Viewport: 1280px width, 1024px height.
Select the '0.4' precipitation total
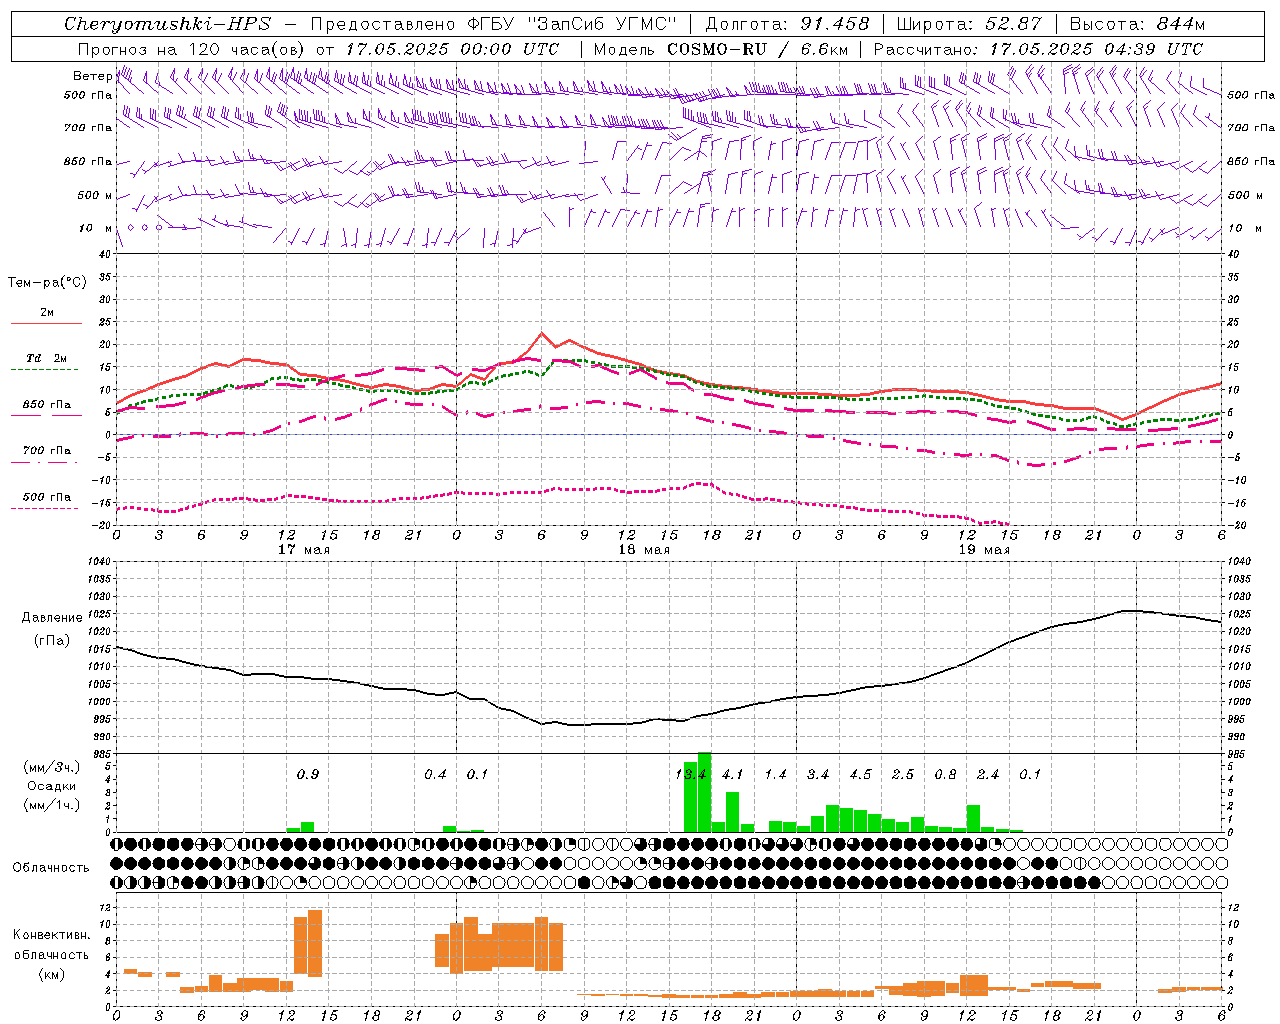coord(435,774)
